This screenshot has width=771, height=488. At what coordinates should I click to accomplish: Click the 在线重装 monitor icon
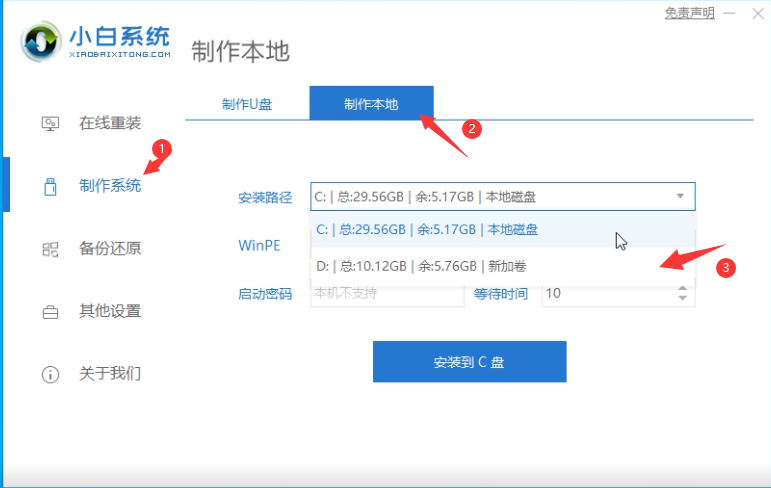point(50,124)
